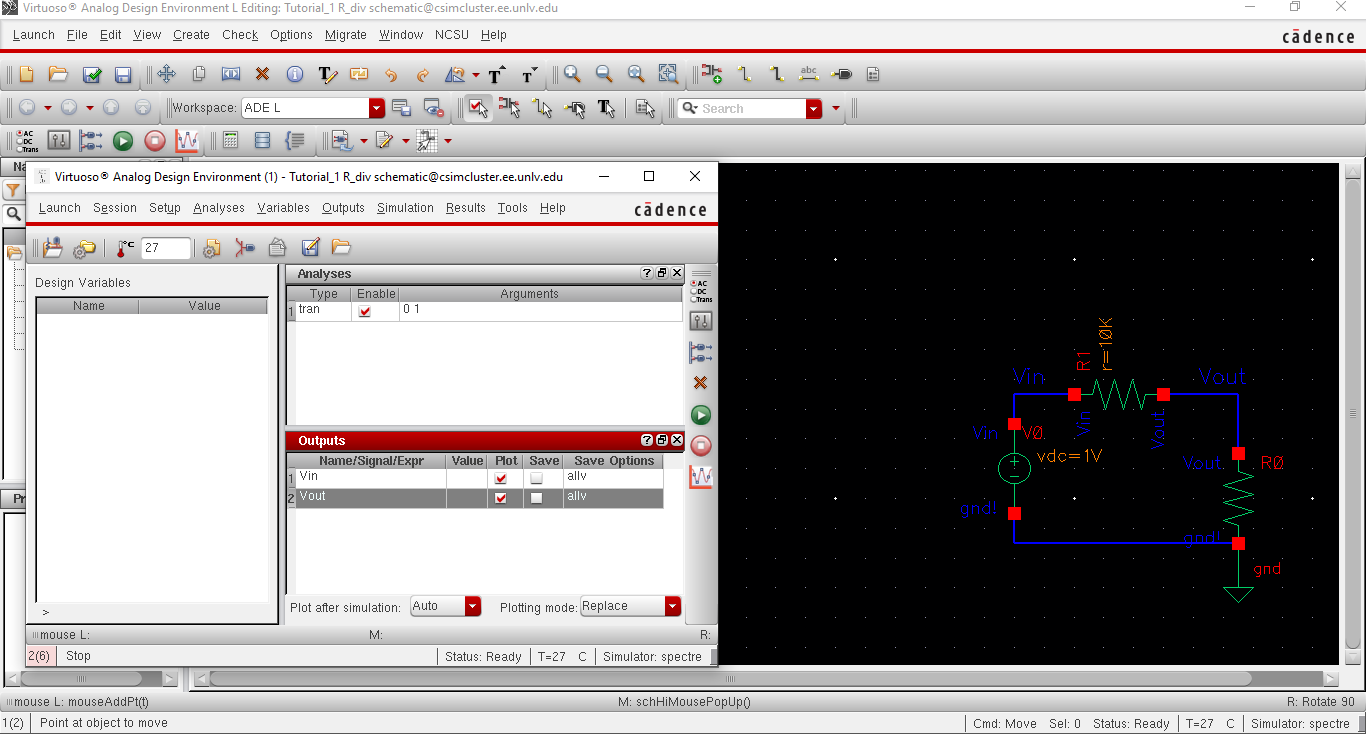Uncheck the Plot checkbox for Vin
This screenshot has height=734, width=1366.
point(501,478)
